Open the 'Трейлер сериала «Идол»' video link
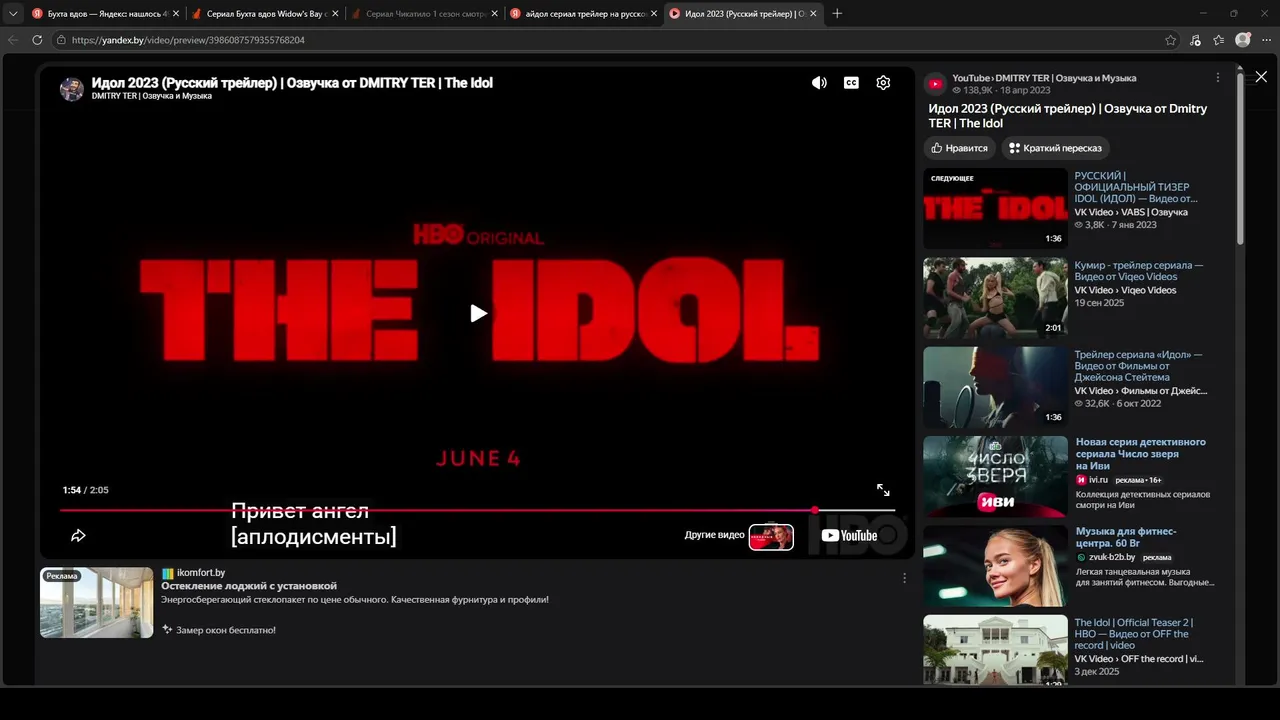The height and width of the screenshot is (720, 1280). coord(1138,366)
